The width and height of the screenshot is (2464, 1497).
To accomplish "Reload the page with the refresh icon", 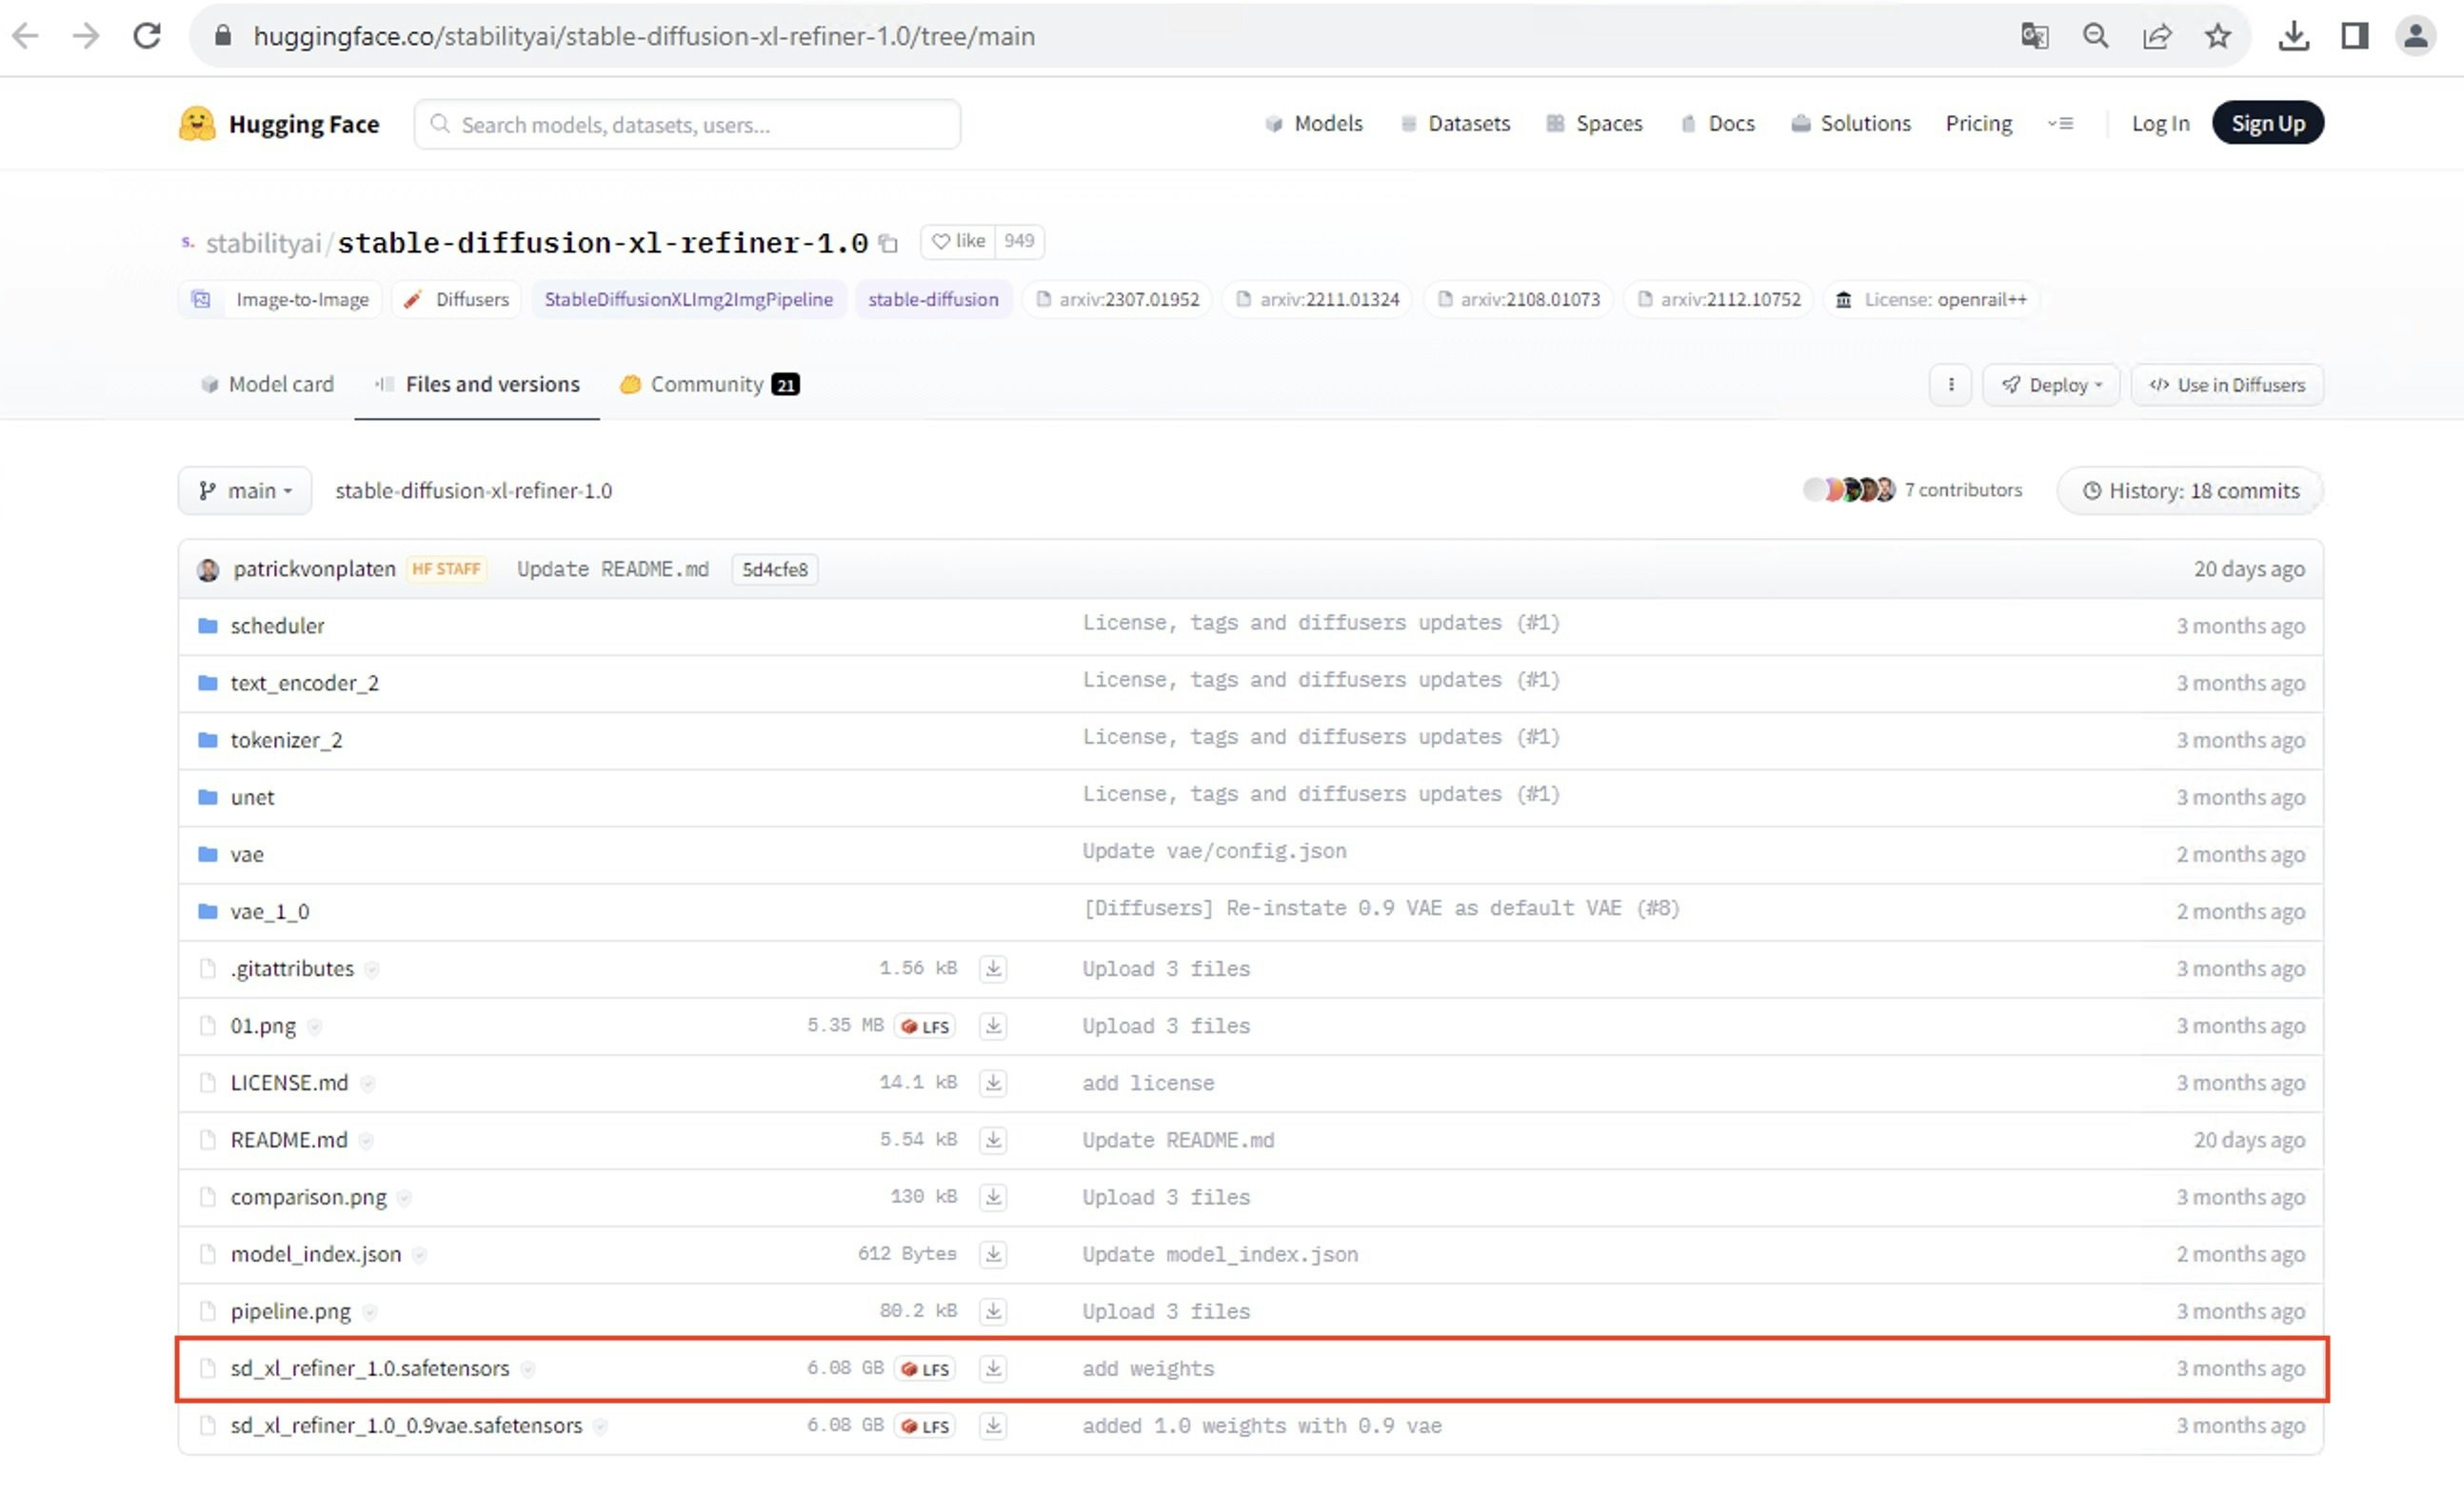I will tap(147, 37).
